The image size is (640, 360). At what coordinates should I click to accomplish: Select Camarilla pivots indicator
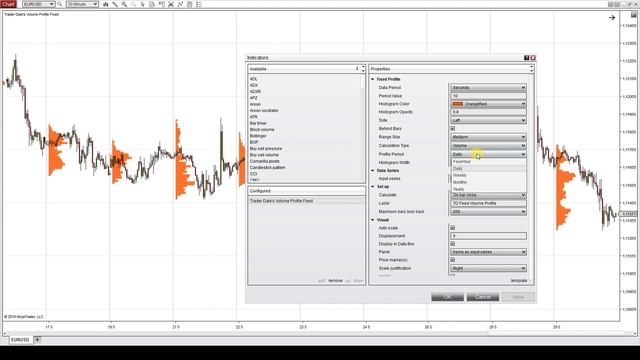pyautogui.click(x=264, y=161)
